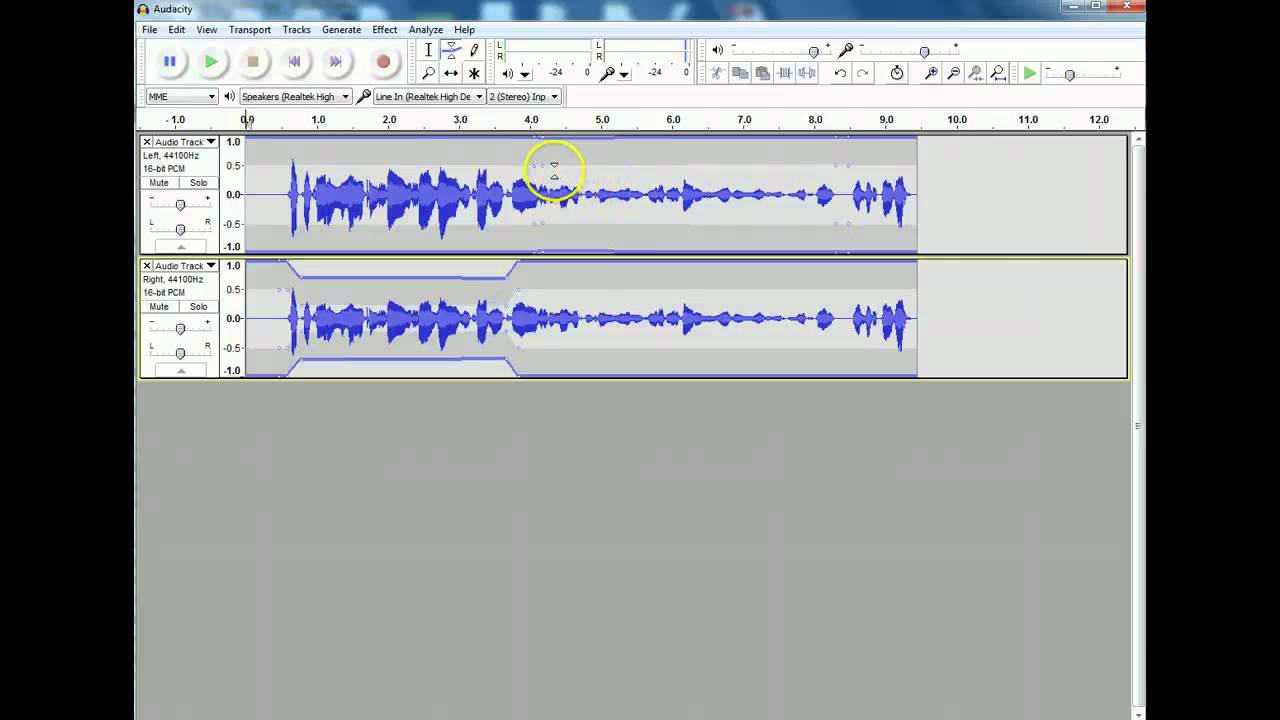Select the Zoom (magnifier) tool

[428, 73]
